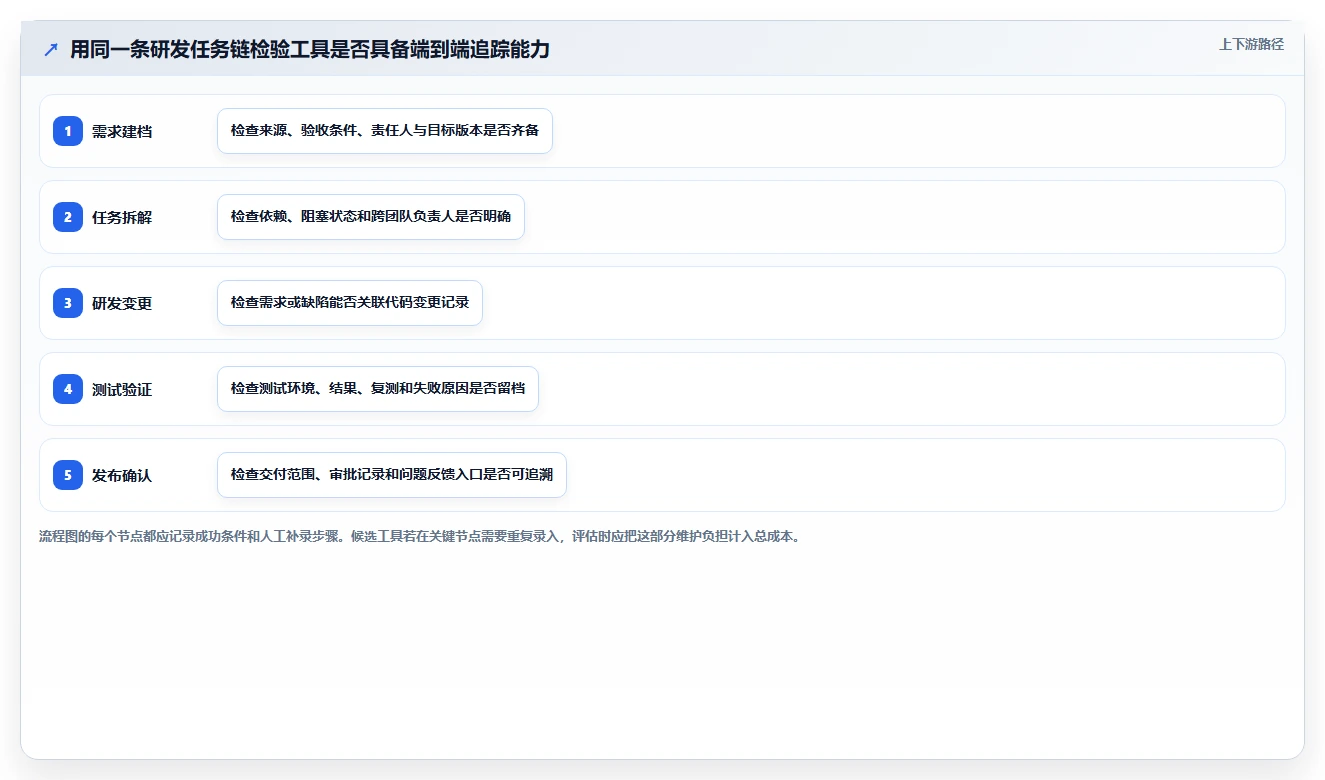
Task: Click the page title 用同一条研发任务链检验工具
Action: tap(310, 50)
